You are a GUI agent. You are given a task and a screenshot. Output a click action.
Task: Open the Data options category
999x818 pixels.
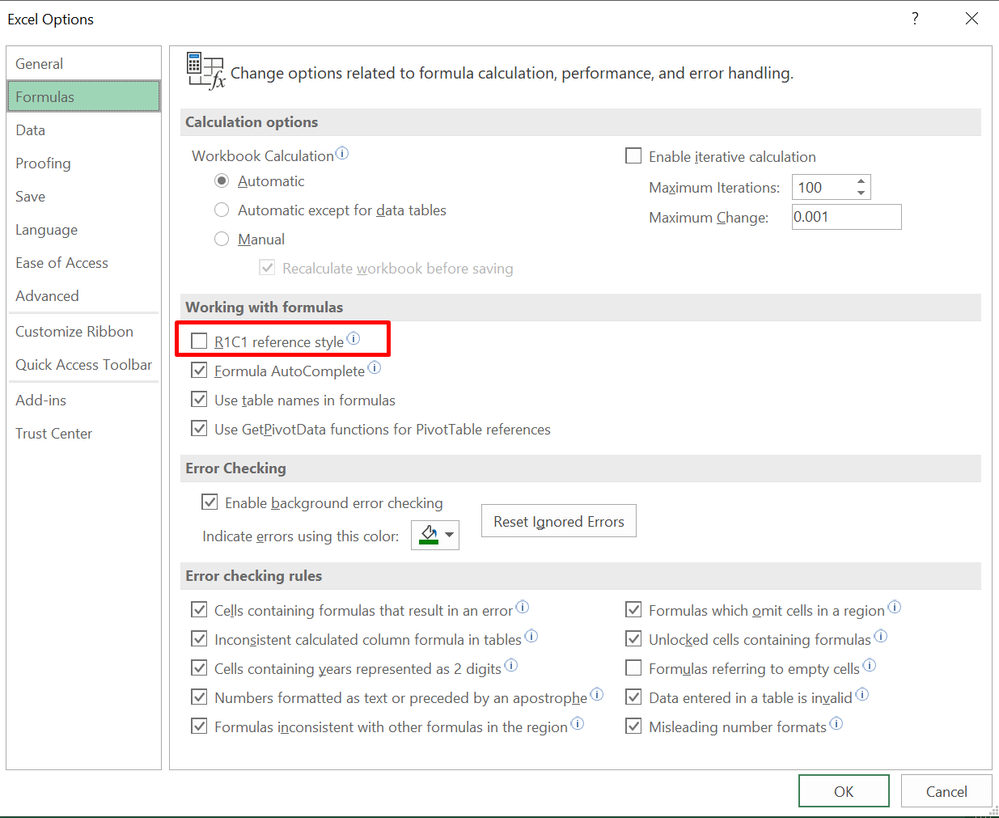pyautogui.click(x=83, y=130)
